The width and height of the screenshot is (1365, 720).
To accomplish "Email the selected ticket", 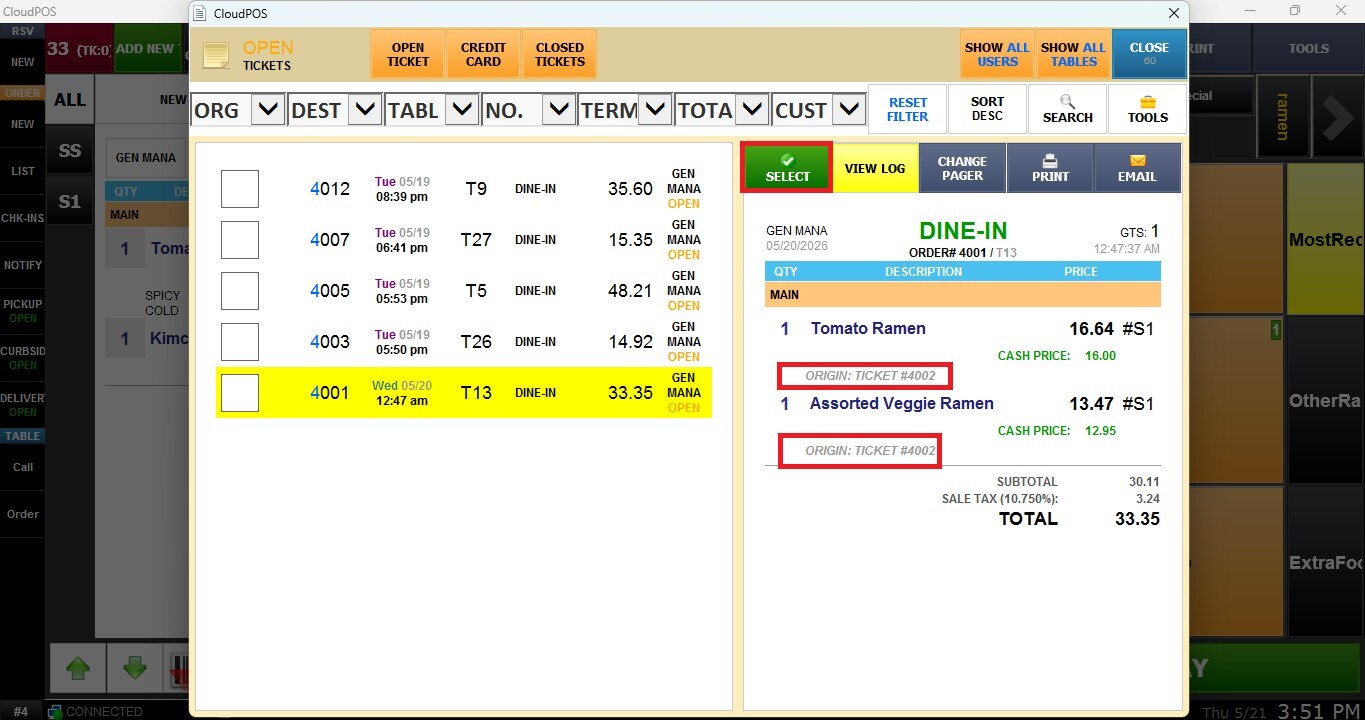I will pos(1137,168).
